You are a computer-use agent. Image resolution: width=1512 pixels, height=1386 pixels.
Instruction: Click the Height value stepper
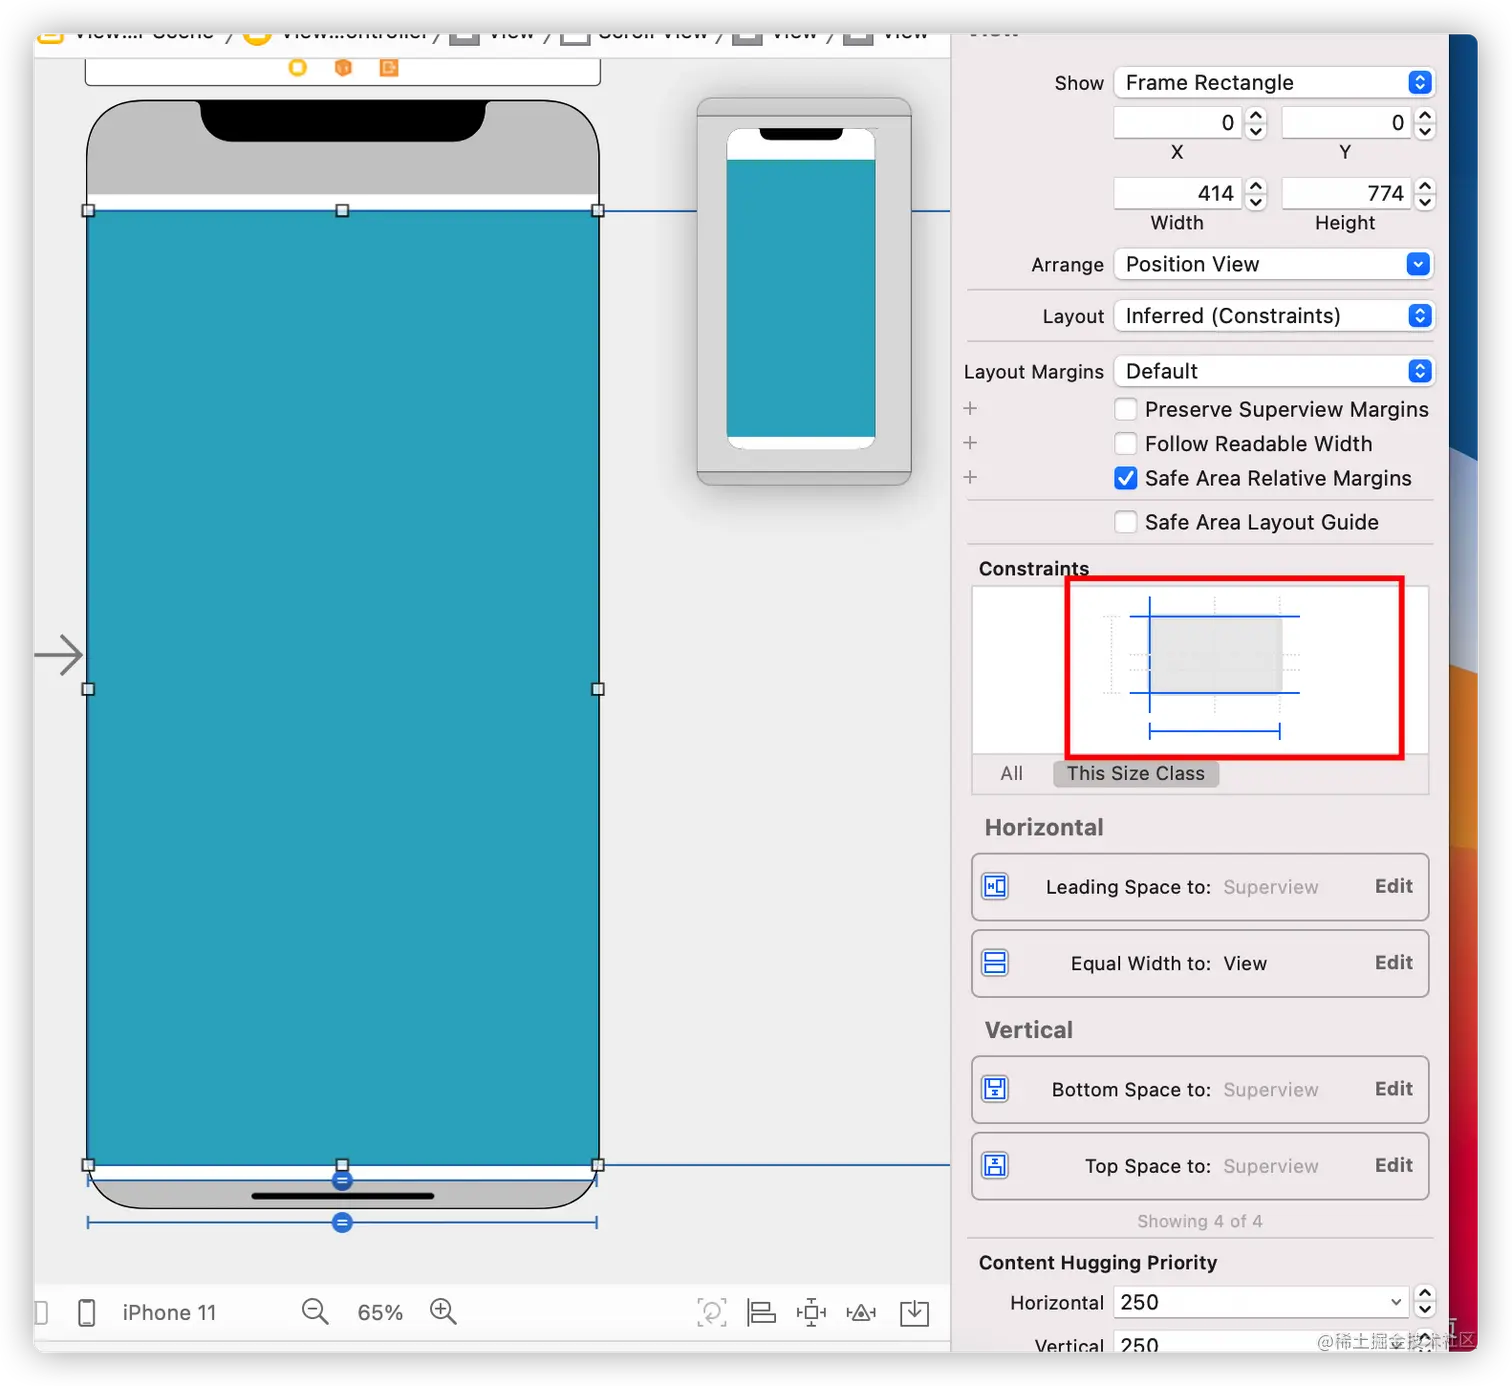pyautogui.click(x=1425, y=193)
